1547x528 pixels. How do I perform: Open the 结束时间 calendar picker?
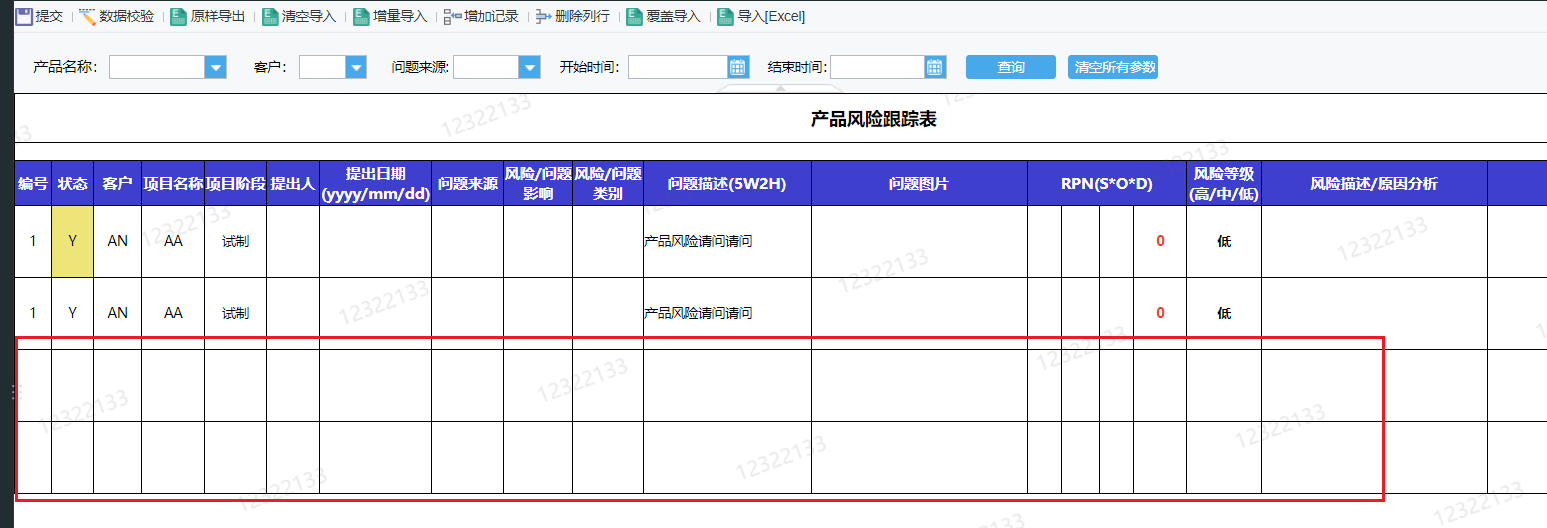point(936,67)
